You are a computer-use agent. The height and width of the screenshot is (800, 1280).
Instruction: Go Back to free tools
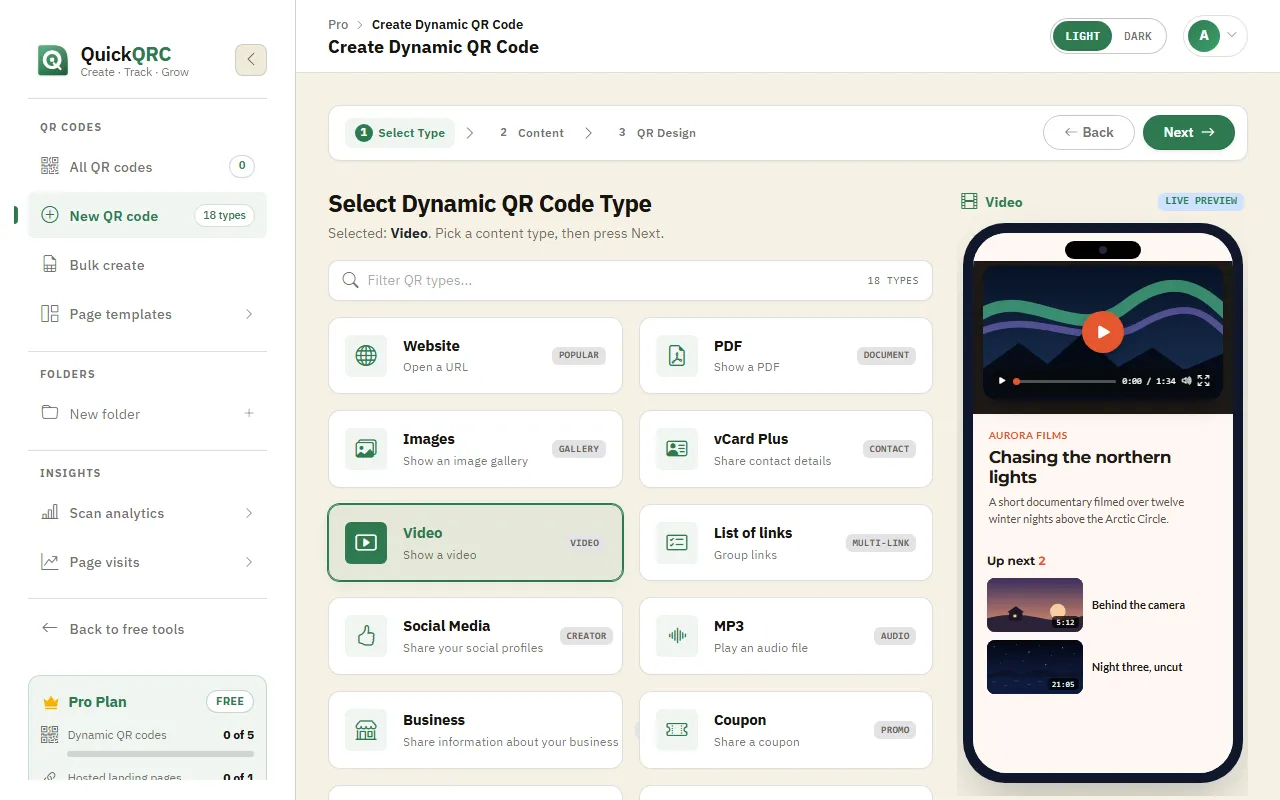(x=147, y=629)
